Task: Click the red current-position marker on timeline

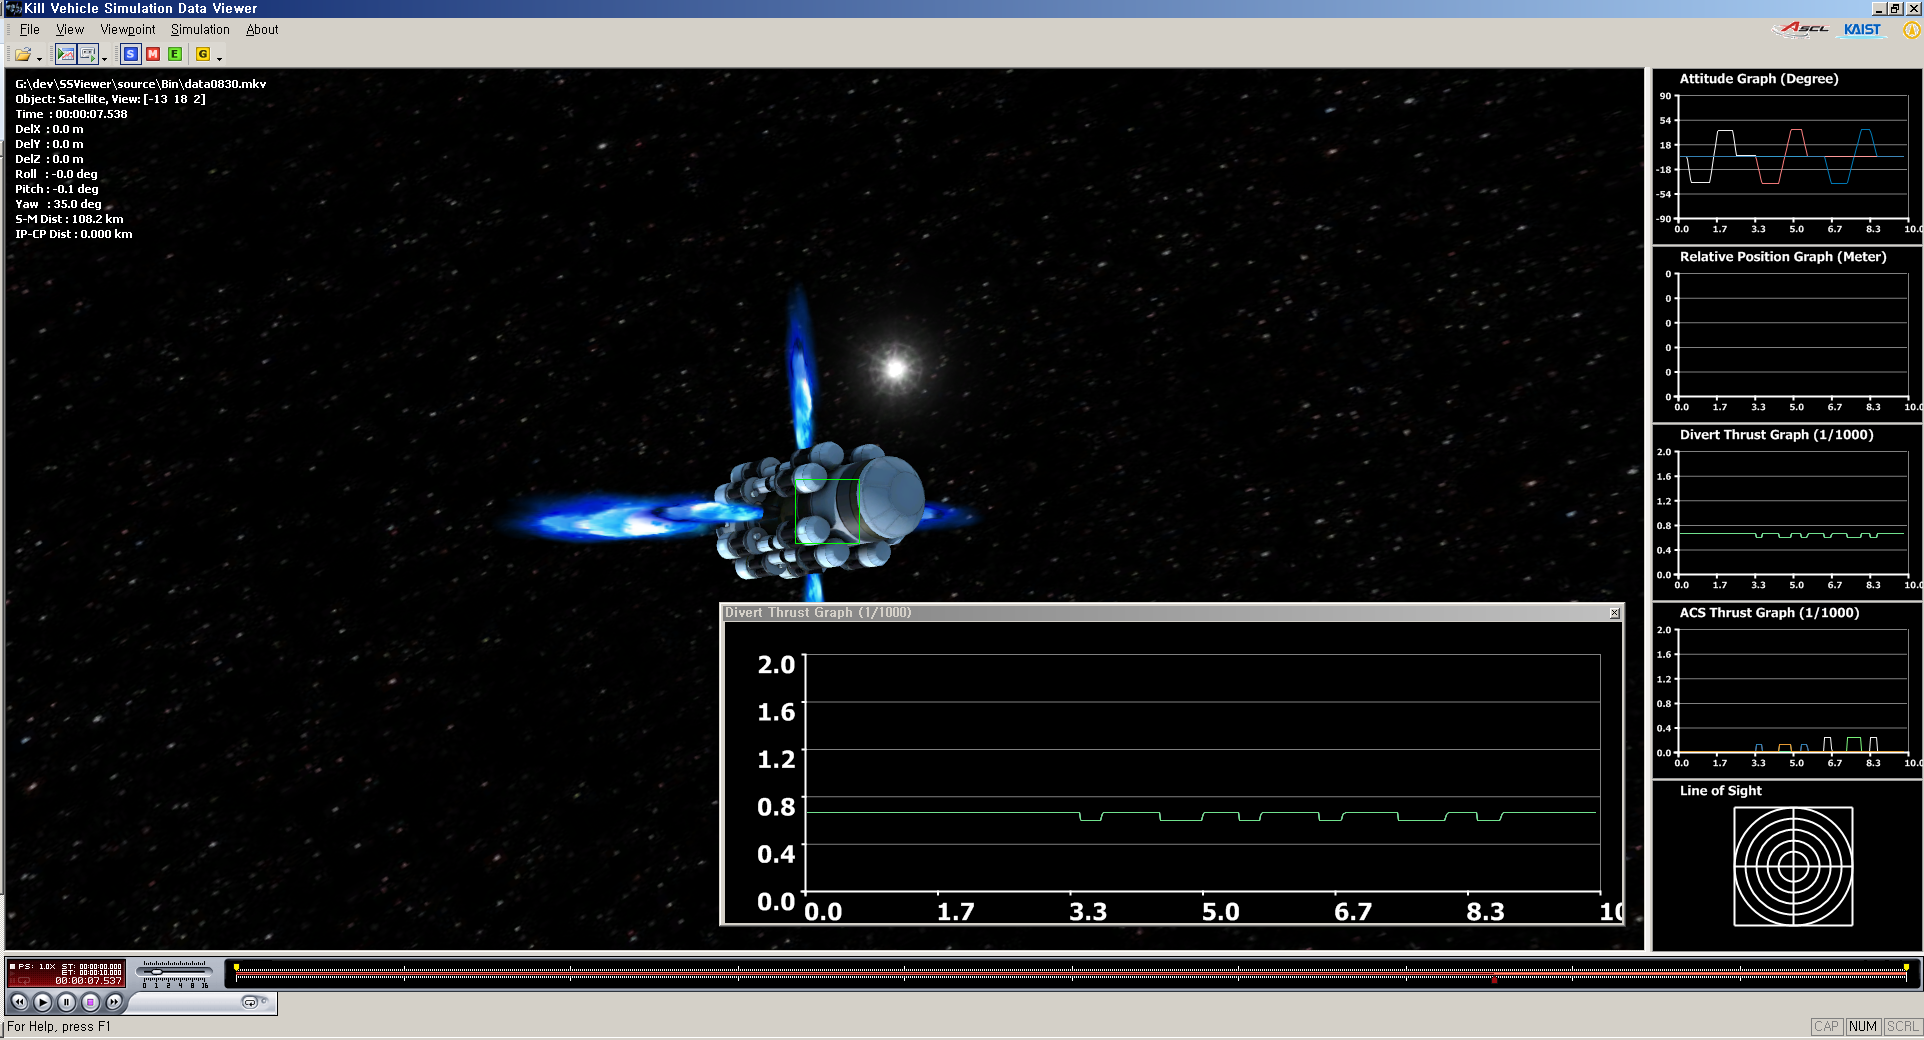Action: tap(1495, 980)
